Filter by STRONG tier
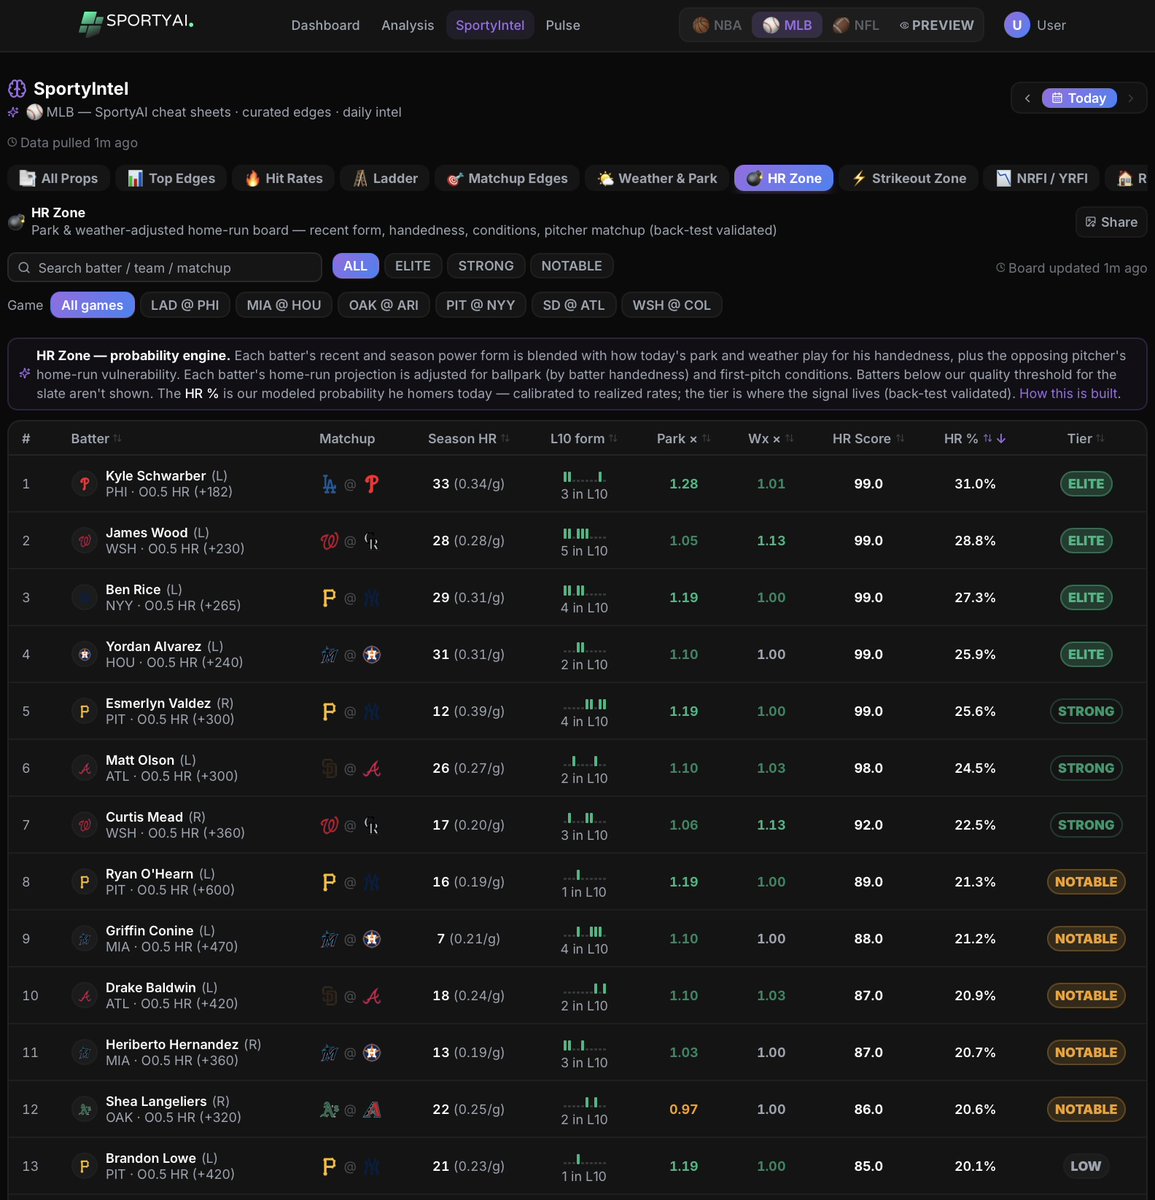This screenshot has height=1200, width=1155. (486, 266)
